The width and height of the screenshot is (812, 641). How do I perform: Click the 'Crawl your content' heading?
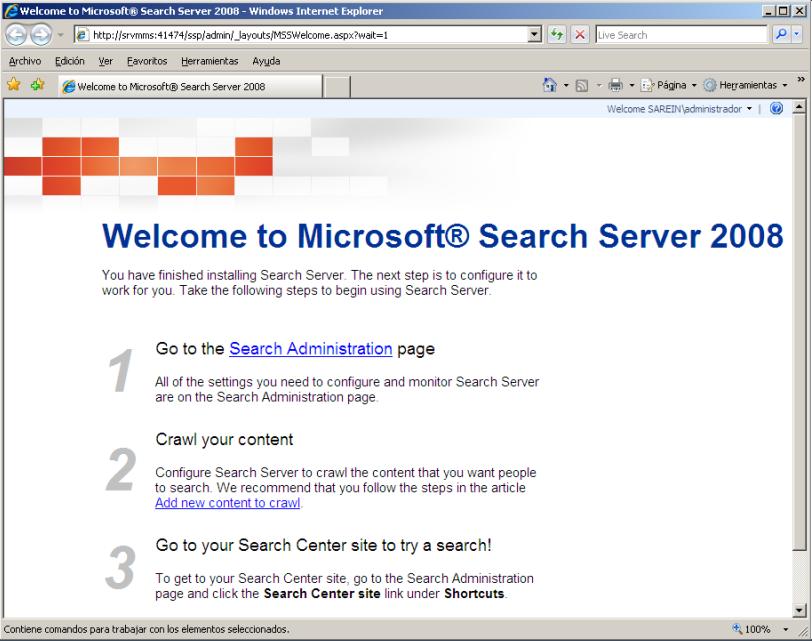[x=224, y=440]
